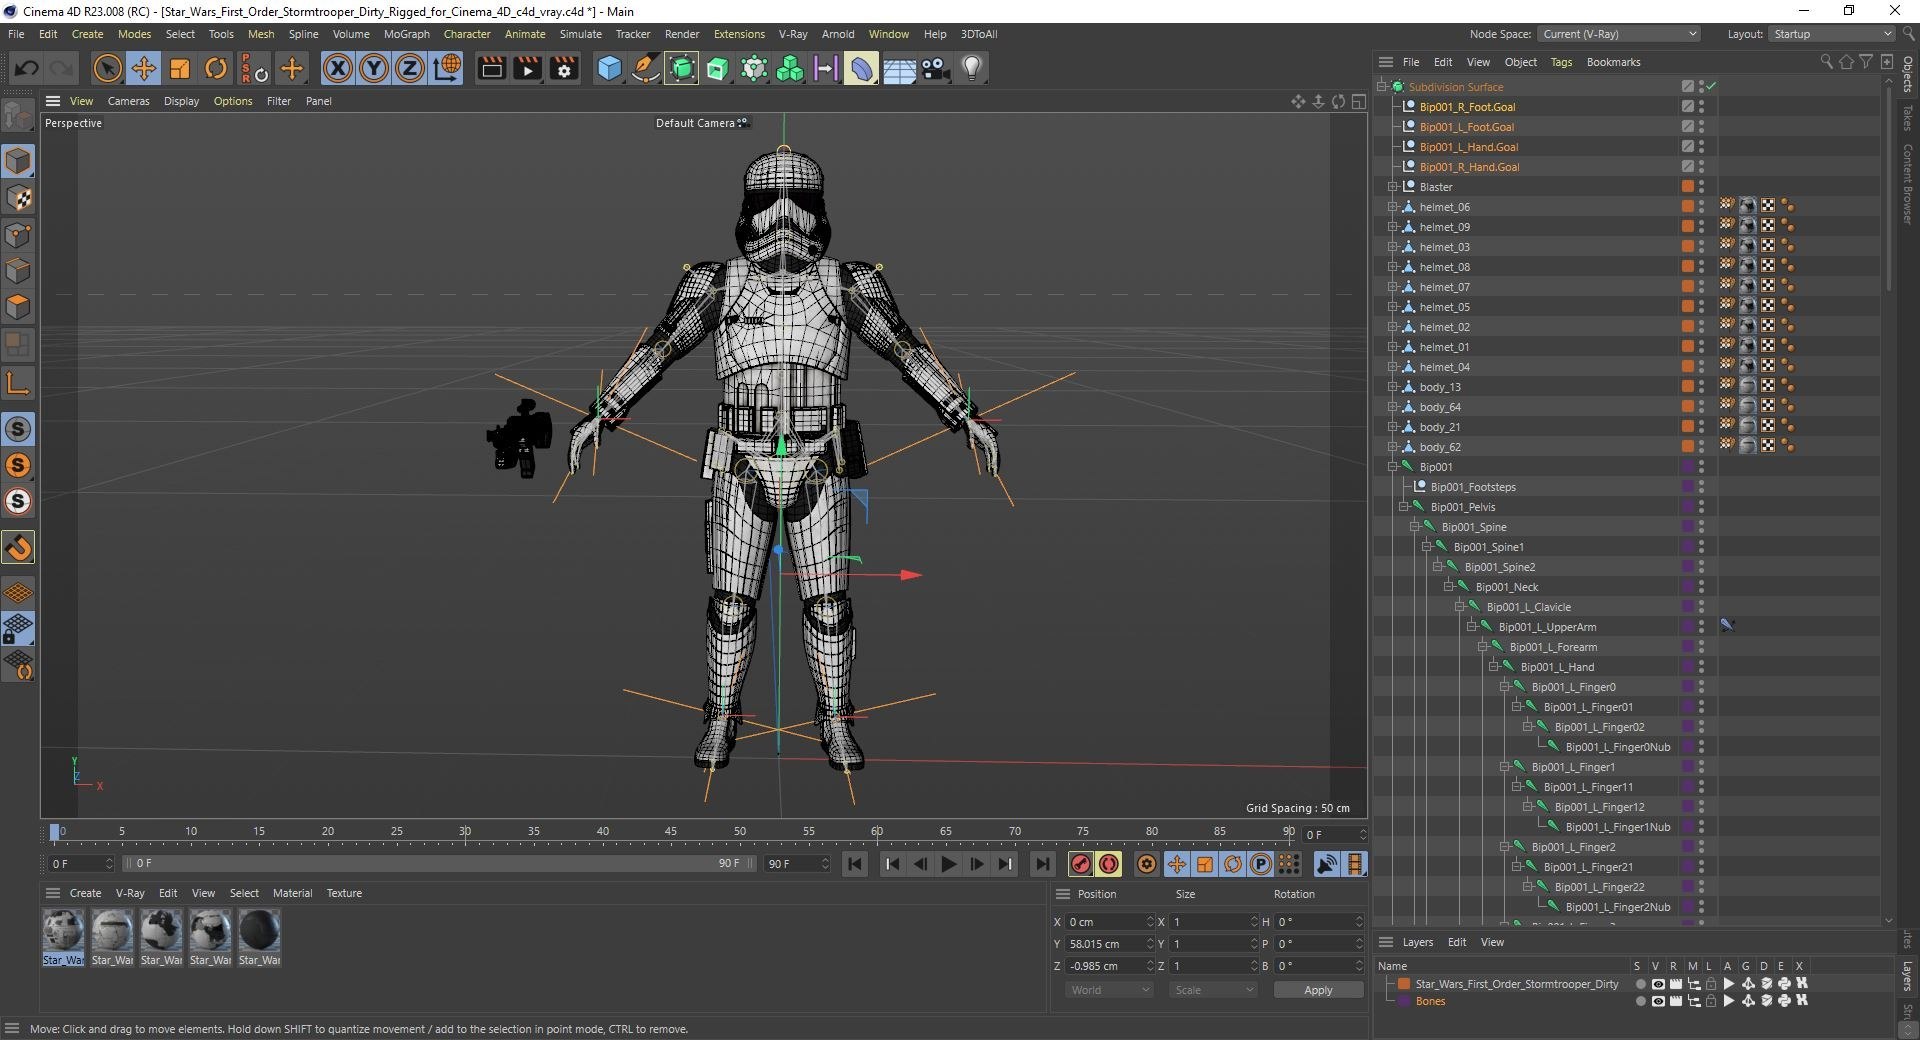Click the Apply button
Viewport: 1920px width, 1040px height.
tap(1318, 990)
